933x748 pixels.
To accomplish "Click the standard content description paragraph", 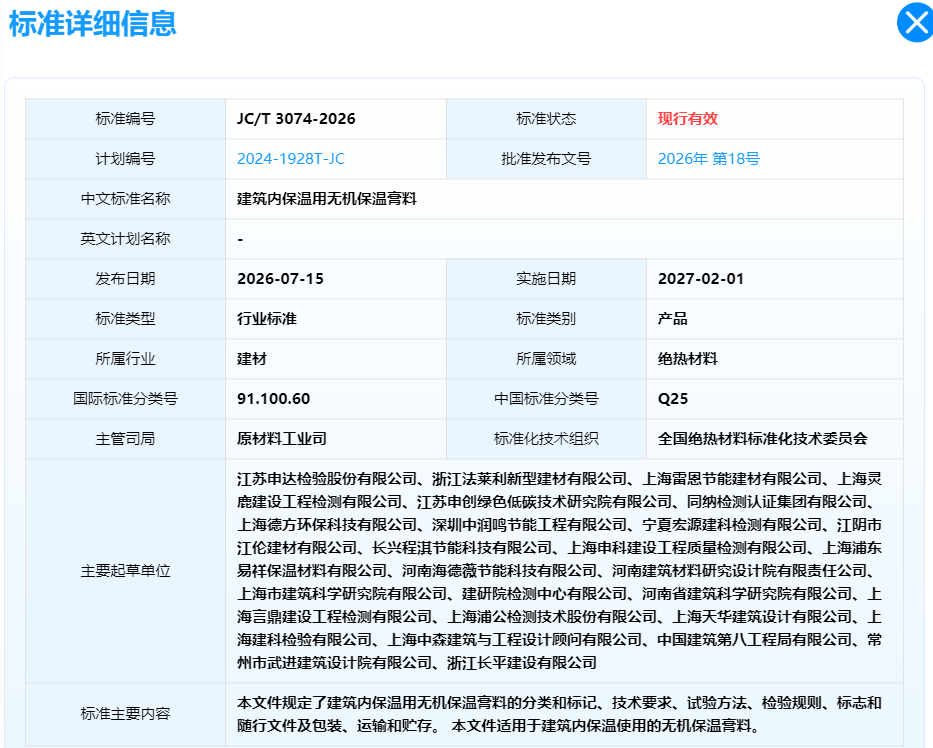I will (x=559, y=714).
